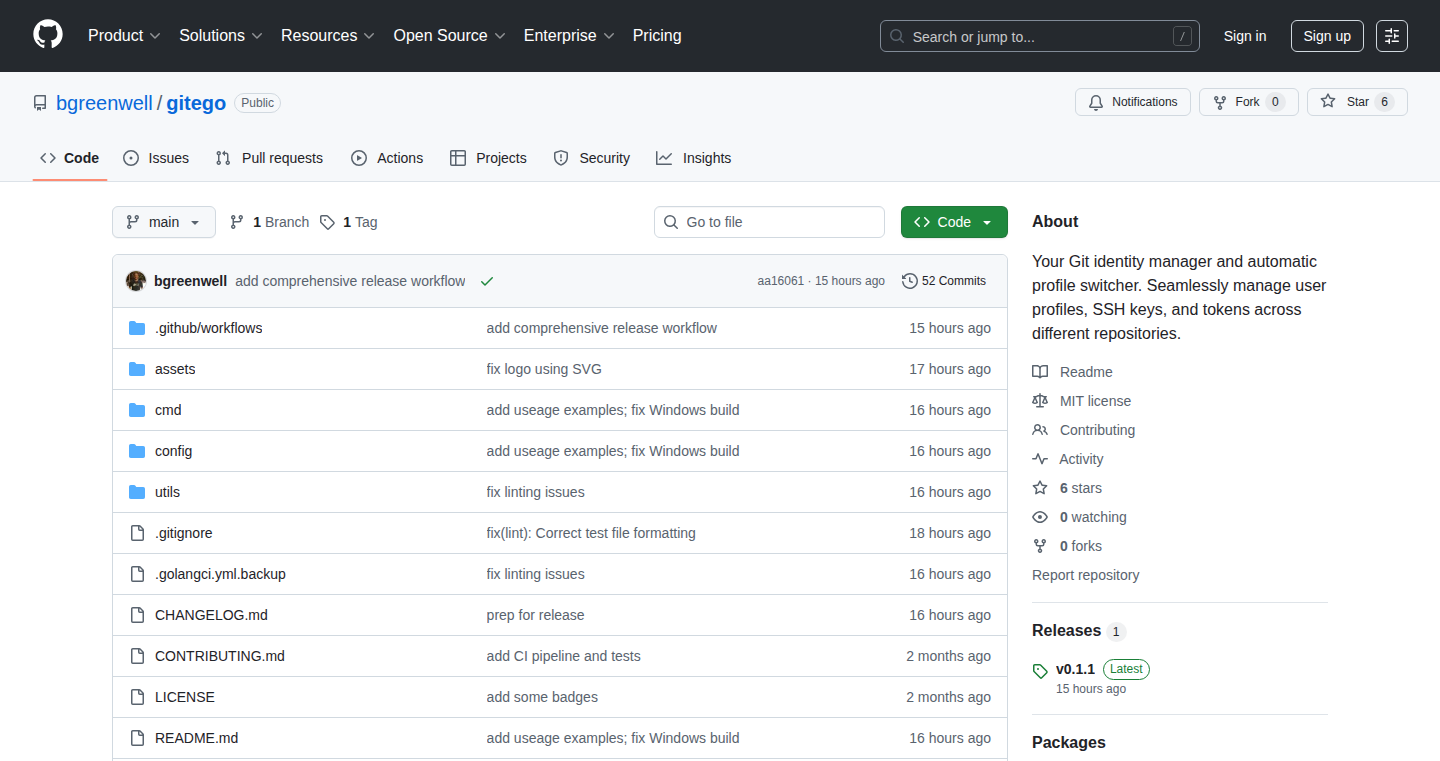Switch to the Security tab
Image resolution: width=1440 pixels, height=761 pixels.
tap(592, 158)
